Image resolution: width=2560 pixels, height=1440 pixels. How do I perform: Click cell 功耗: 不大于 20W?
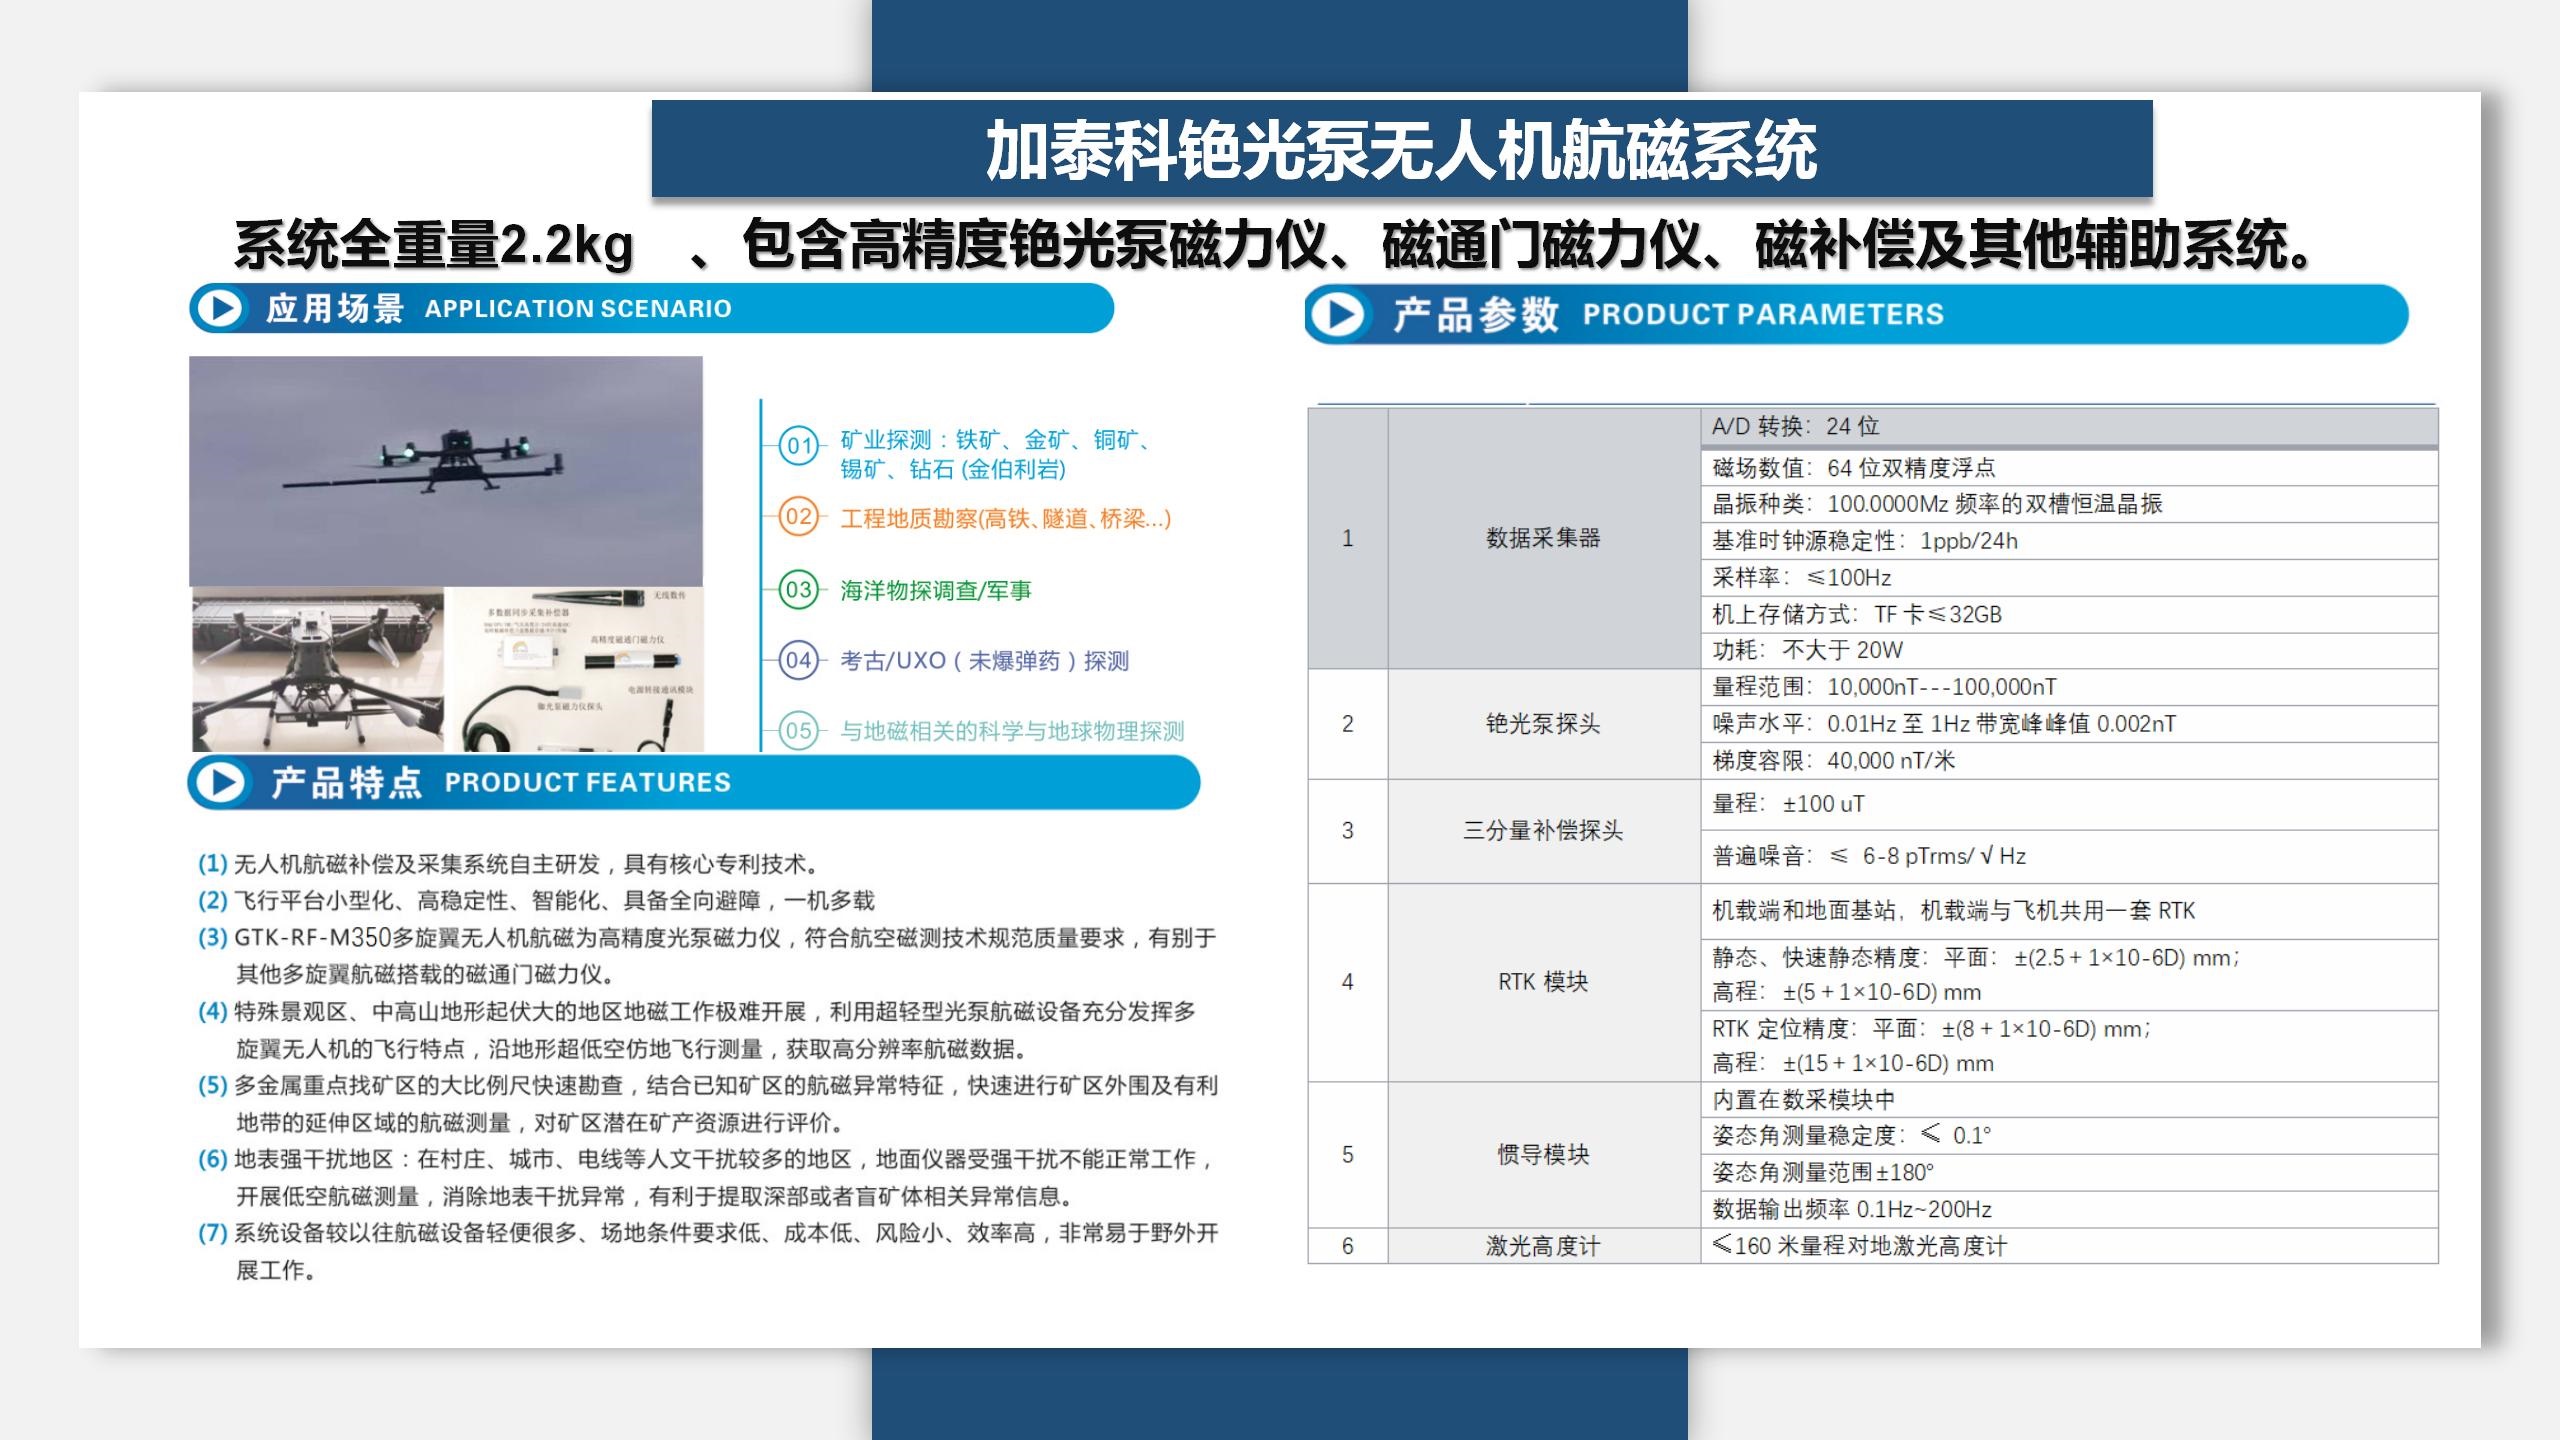[x=2069, y=650]
